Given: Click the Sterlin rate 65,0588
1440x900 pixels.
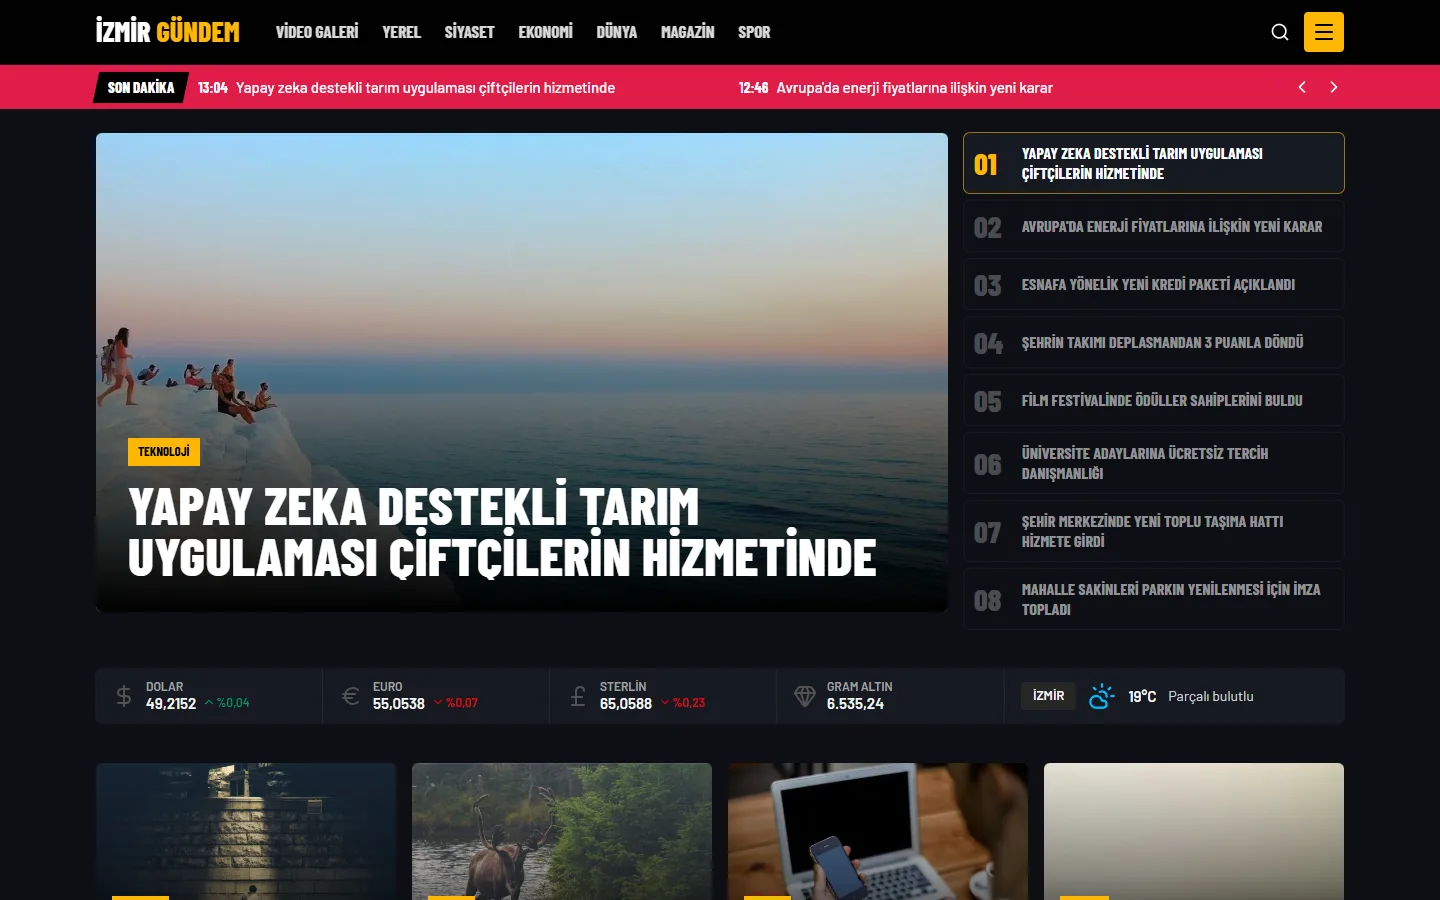Looking at the screenshot, I should 626,704.
